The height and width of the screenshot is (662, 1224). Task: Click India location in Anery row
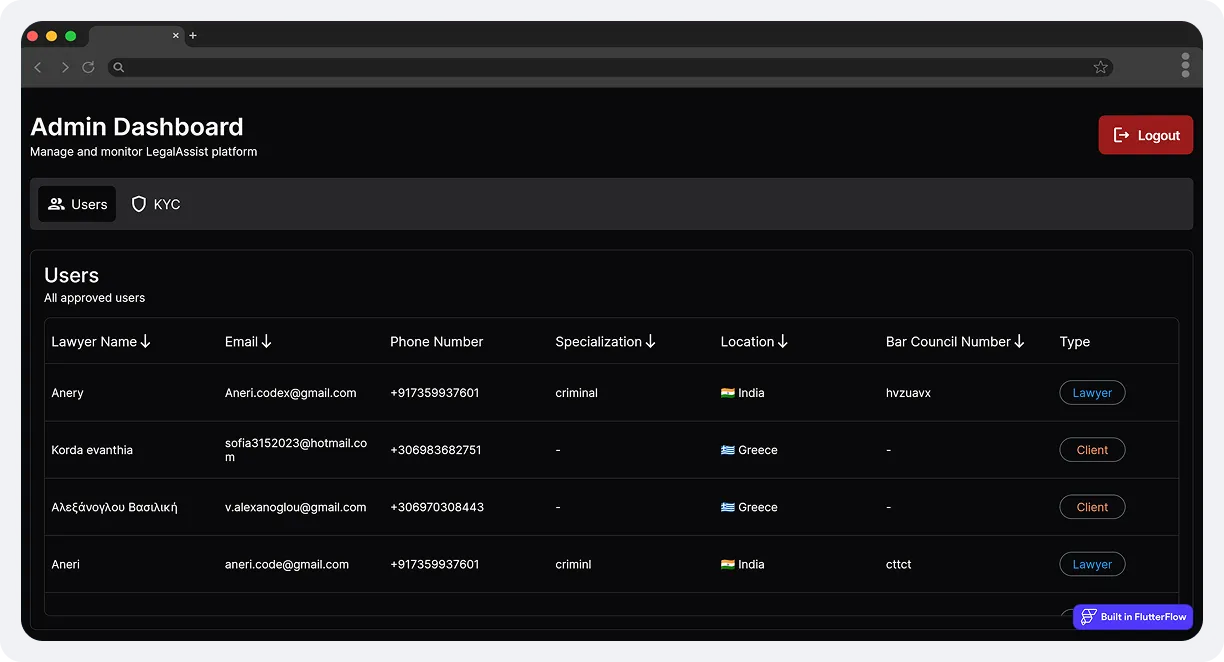[x=742, y=393]
